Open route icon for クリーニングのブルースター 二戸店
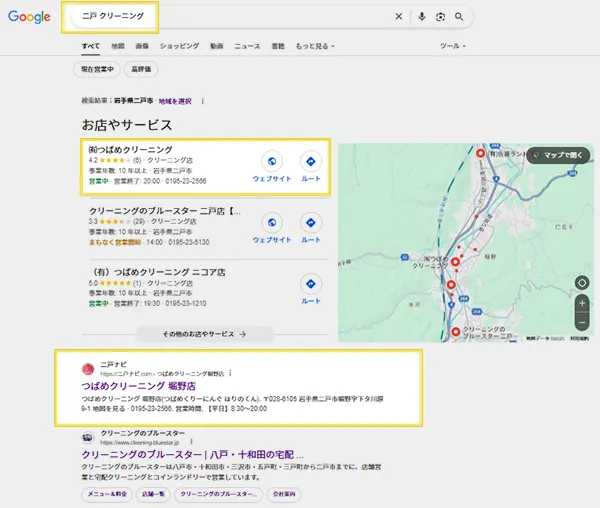The image size is (600, 508). point(311,223)
